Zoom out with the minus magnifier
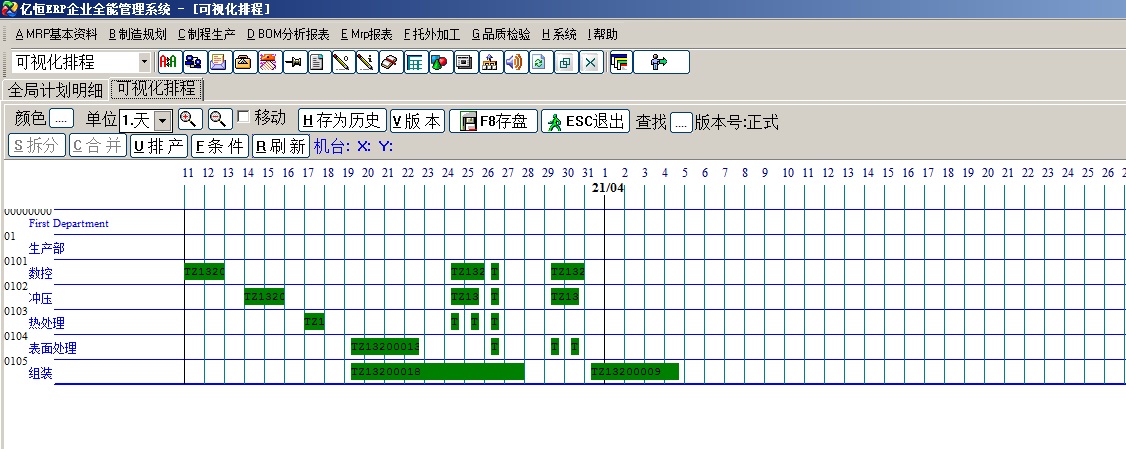Image resolution: width=1126 pixels, height=449 pixels. (220, 120)
